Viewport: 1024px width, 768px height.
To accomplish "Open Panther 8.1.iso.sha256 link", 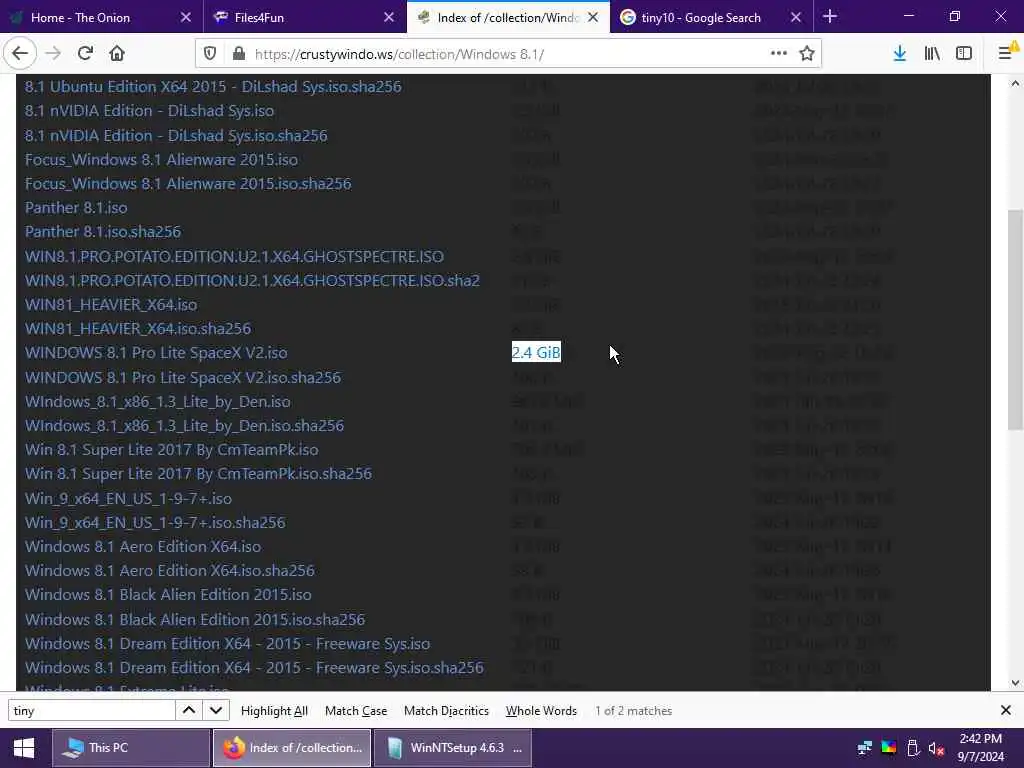I will [103, 231].
